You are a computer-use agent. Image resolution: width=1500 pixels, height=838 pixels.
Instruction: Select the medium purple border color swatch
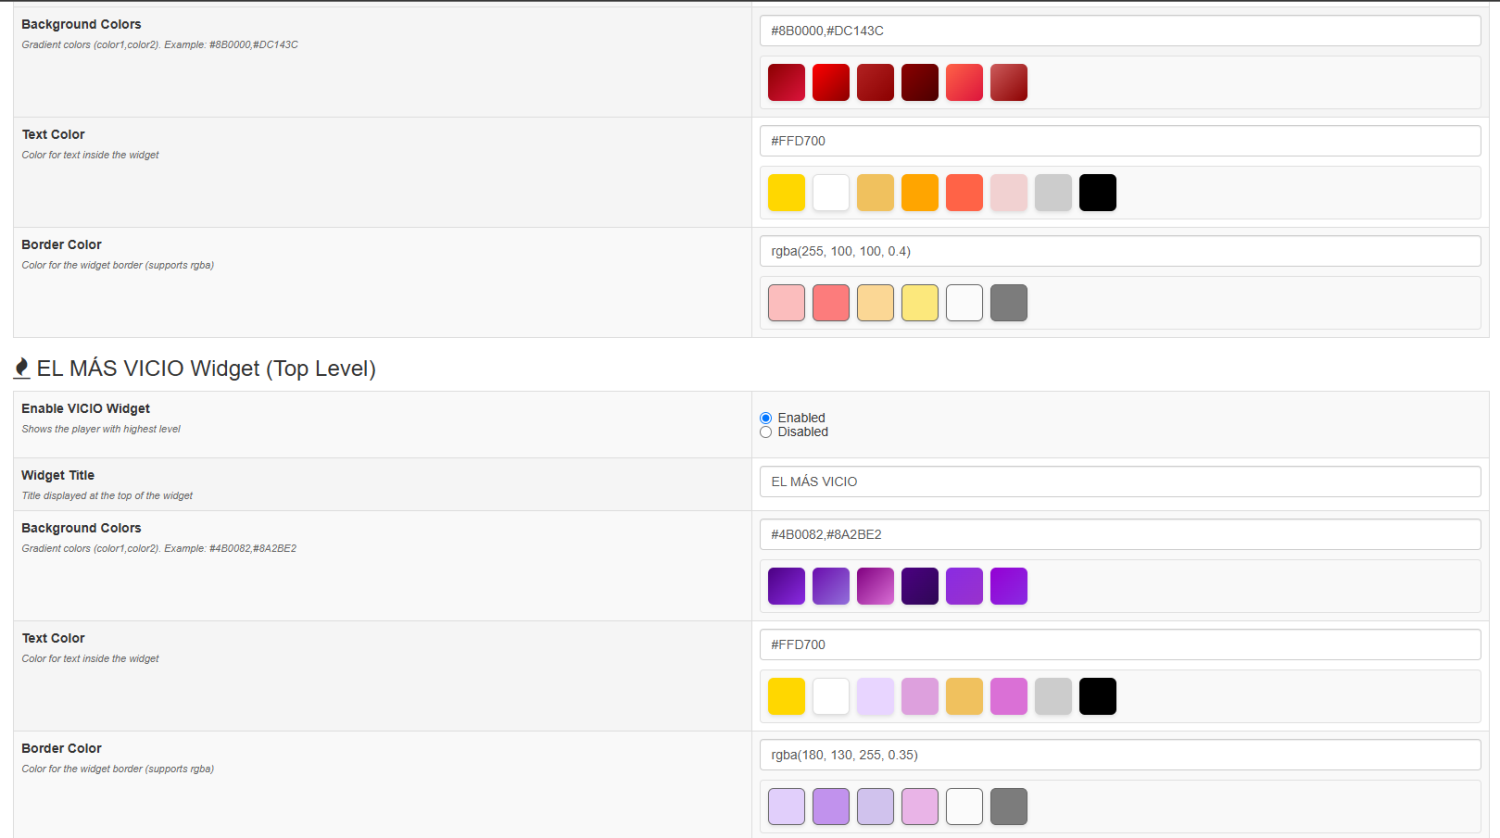point(830,807)
